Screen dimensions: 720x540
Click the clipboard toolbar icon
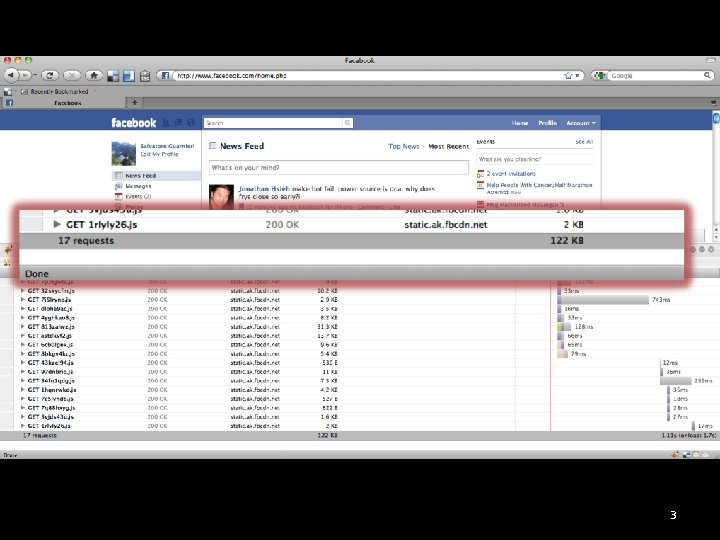[x=145, y=76]
